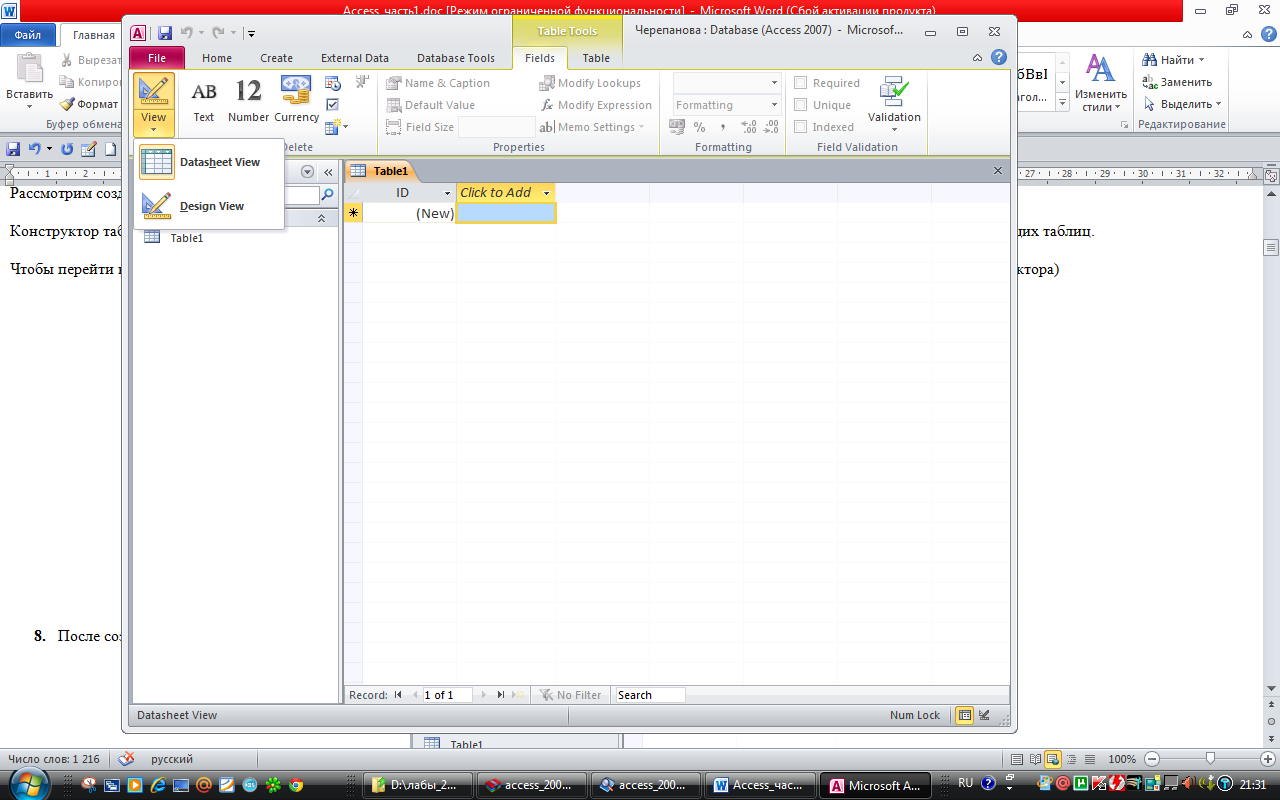
Task: Minimize the Access ribbon caret
Action: pyautogui.click(x=977, y=58)
